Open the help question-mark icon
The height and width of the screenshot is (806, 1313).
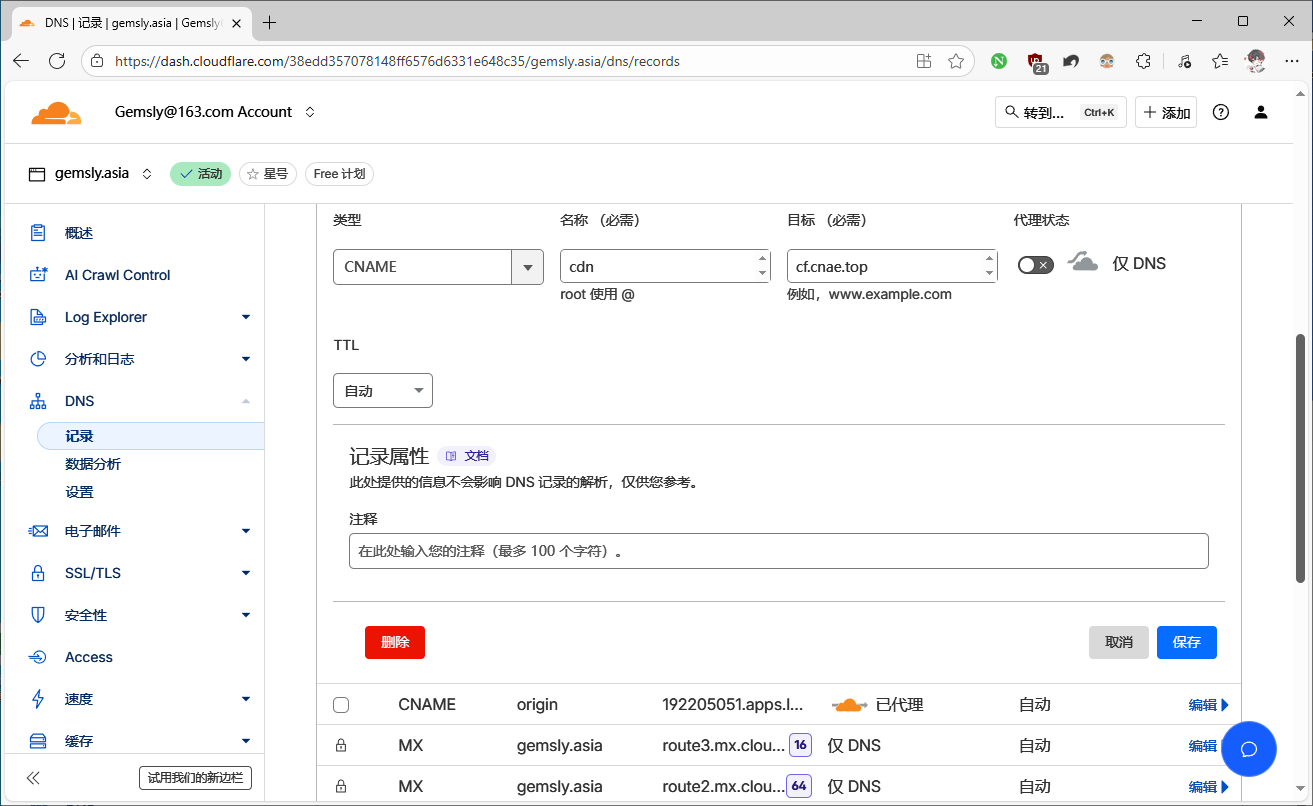(1220, 112)
